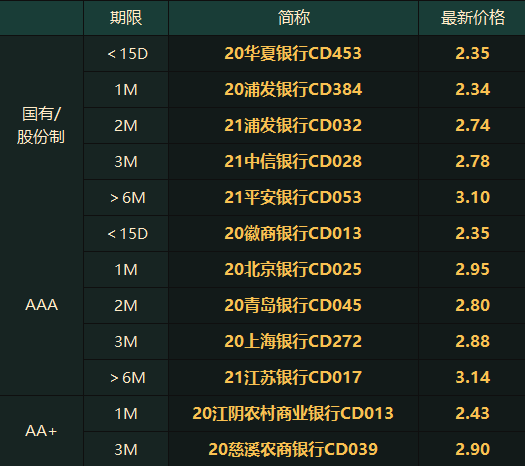The height and width of the screenshot is (466, 525).
Task: Open 21中信银行CD028 bond name
Action: click(x=293, y=161)
